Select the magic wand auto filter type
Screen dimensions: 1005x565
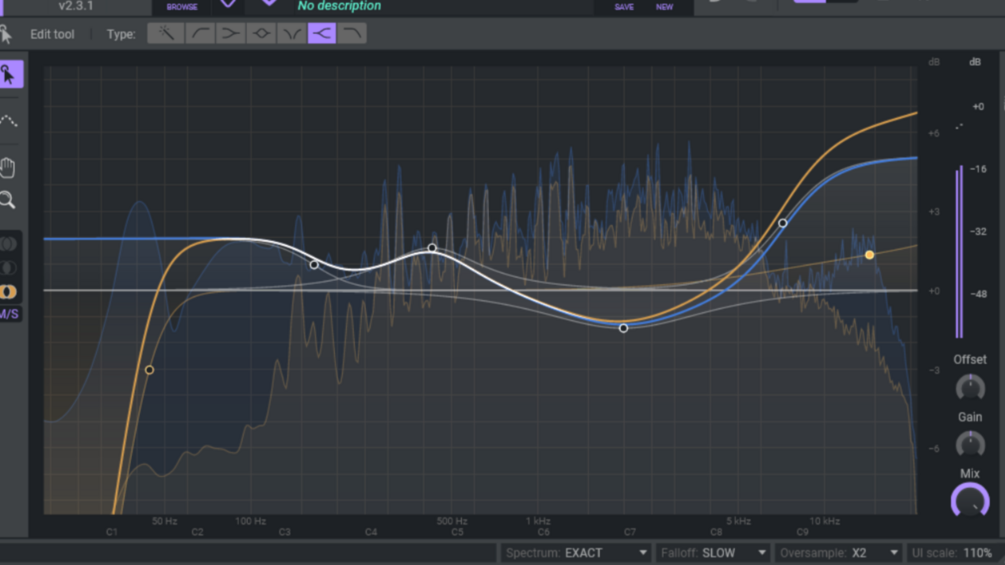point(166,33)
